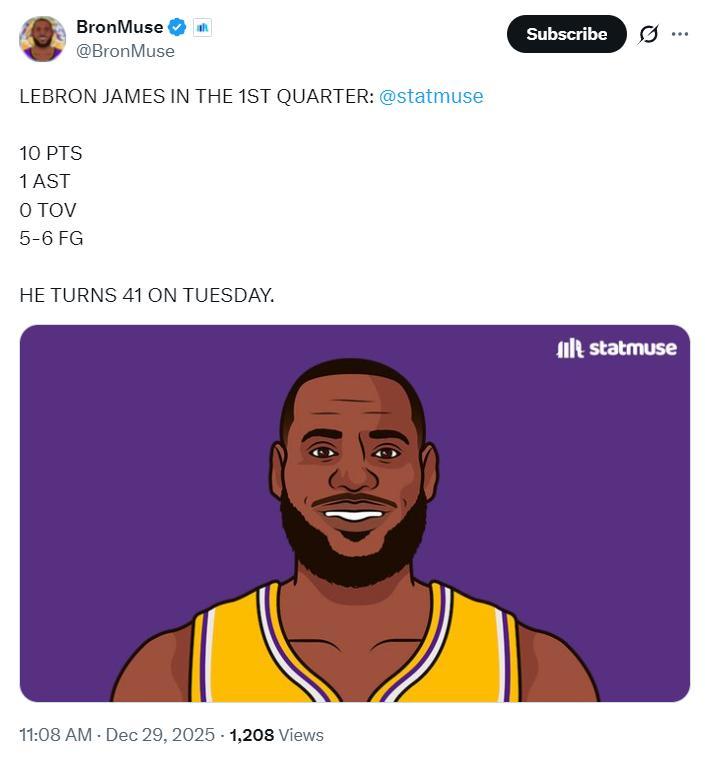This screenshot has height=761, width=705.
Task: Click the "5-6 FG" stat line
Action: [x=51, y=239]
